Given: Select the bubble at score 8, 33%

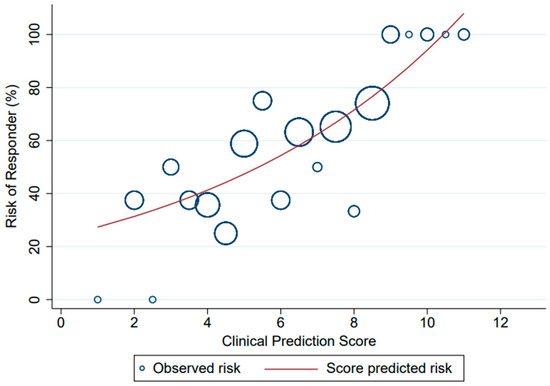Looking at the screenshot, I should (x=354, y=211).
